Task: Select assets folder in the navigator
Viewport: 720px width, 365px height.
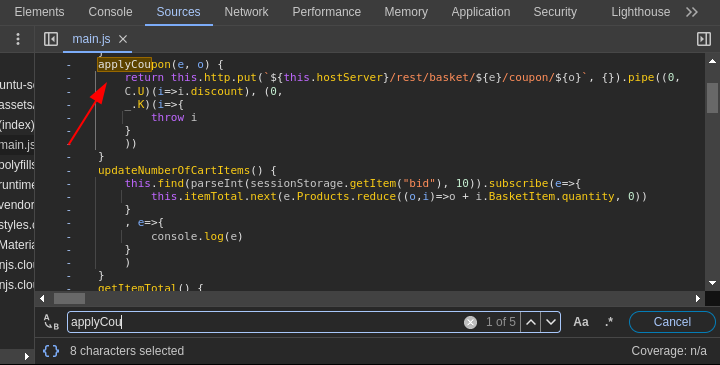Action: click(x=17, y=105)
